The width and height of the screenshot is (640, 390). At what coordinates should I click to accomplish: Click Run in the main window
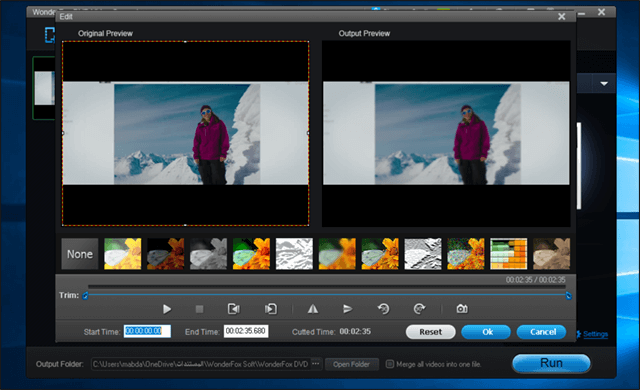(551, 363)
